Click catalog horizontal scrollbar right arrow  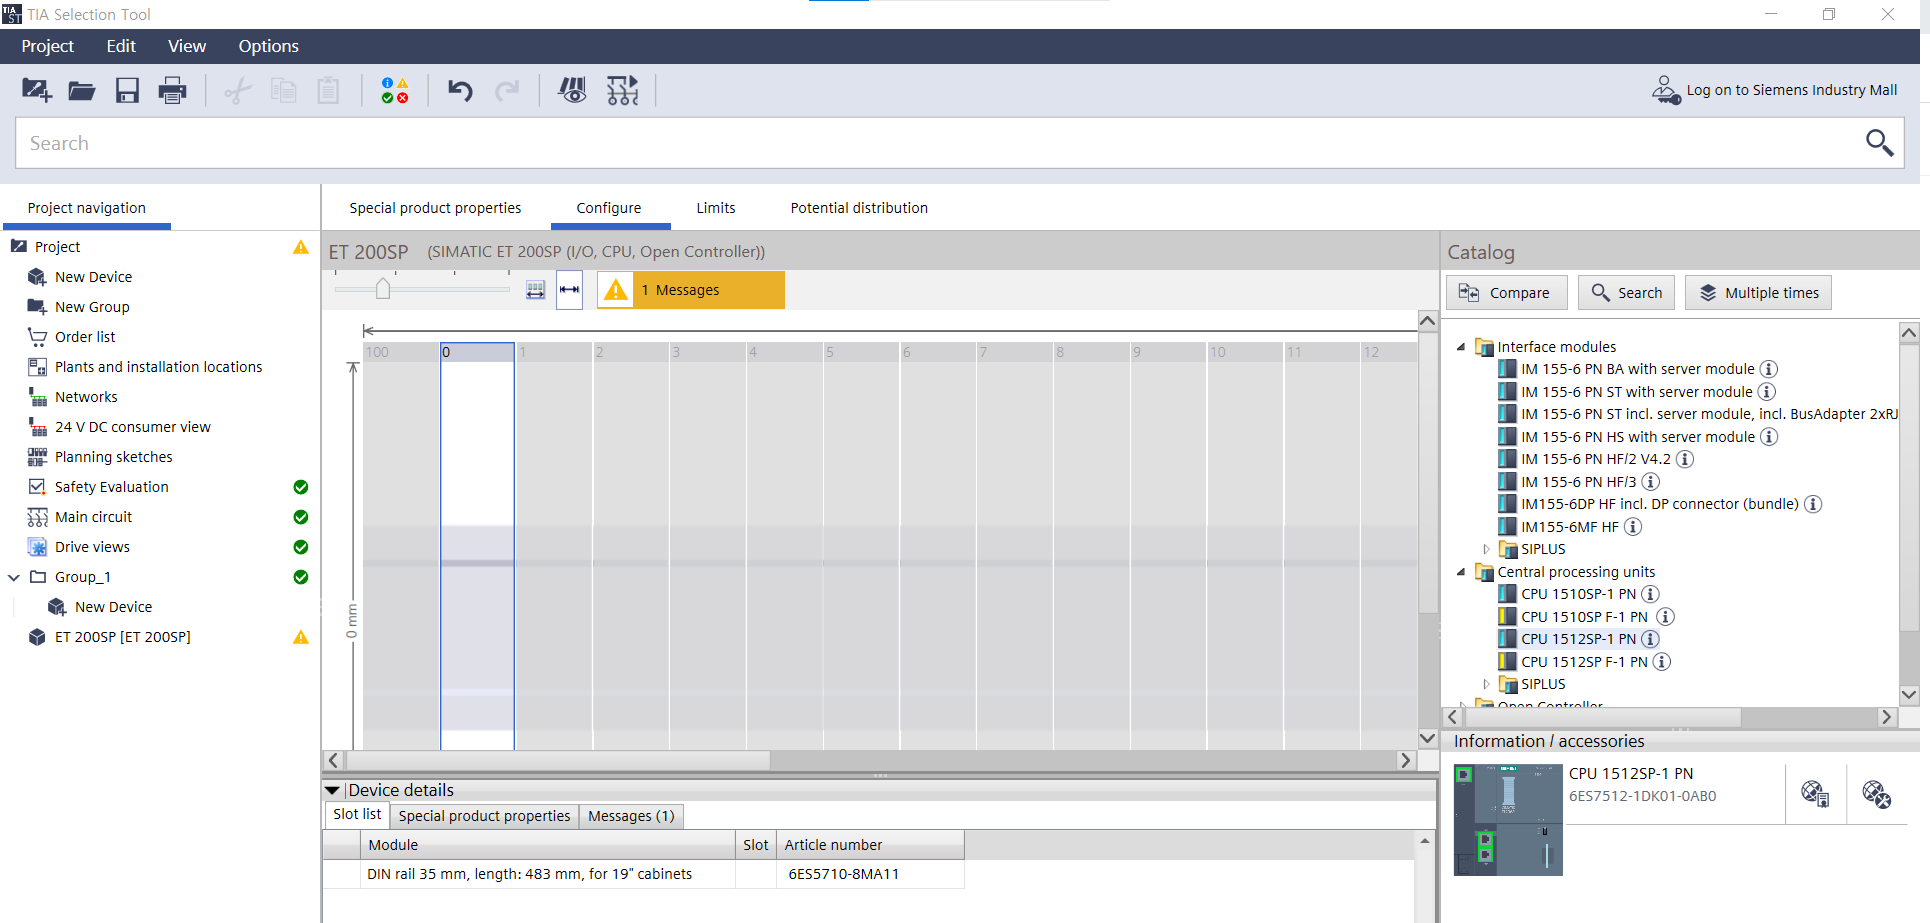[x=1886, y=717]
